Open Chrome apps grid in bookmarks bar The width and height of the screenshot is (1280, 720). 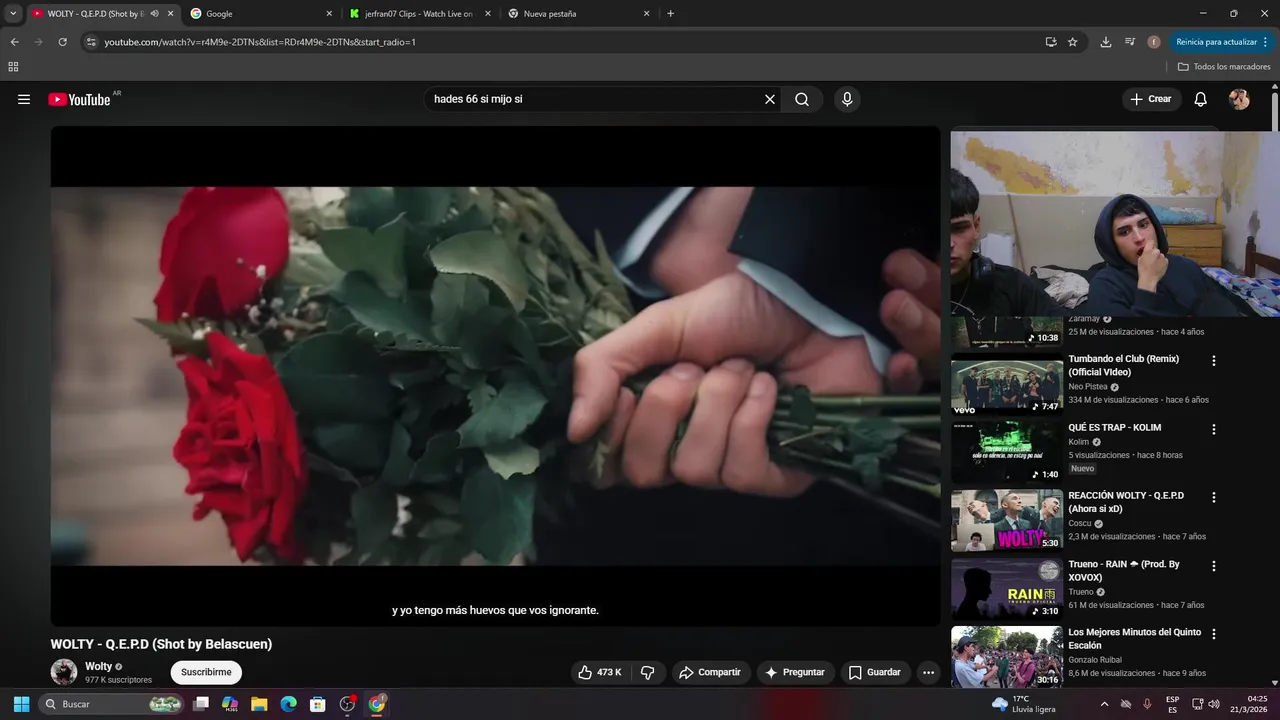pos(13,67)
